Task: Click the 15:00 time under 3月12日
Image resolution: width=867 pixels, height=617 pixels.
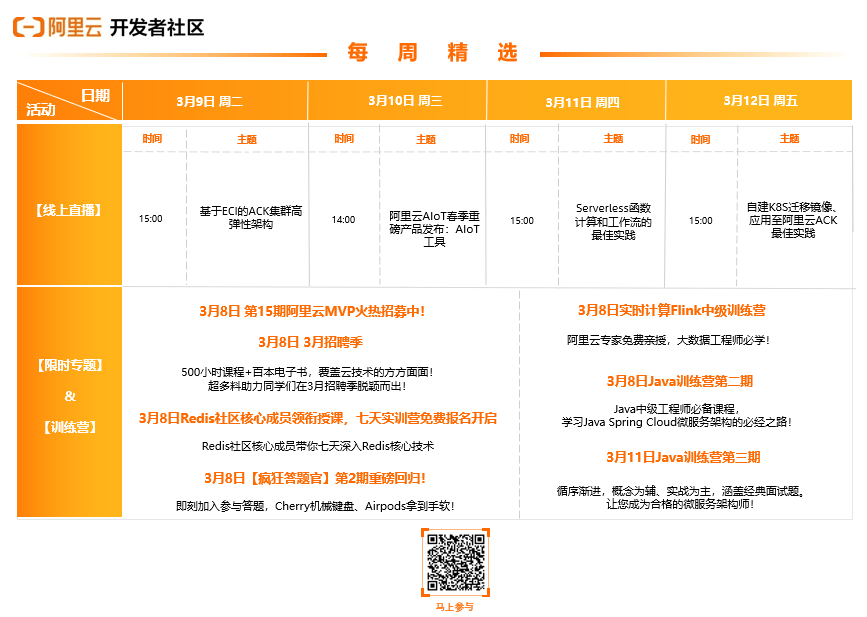Action: click(701, 221)
